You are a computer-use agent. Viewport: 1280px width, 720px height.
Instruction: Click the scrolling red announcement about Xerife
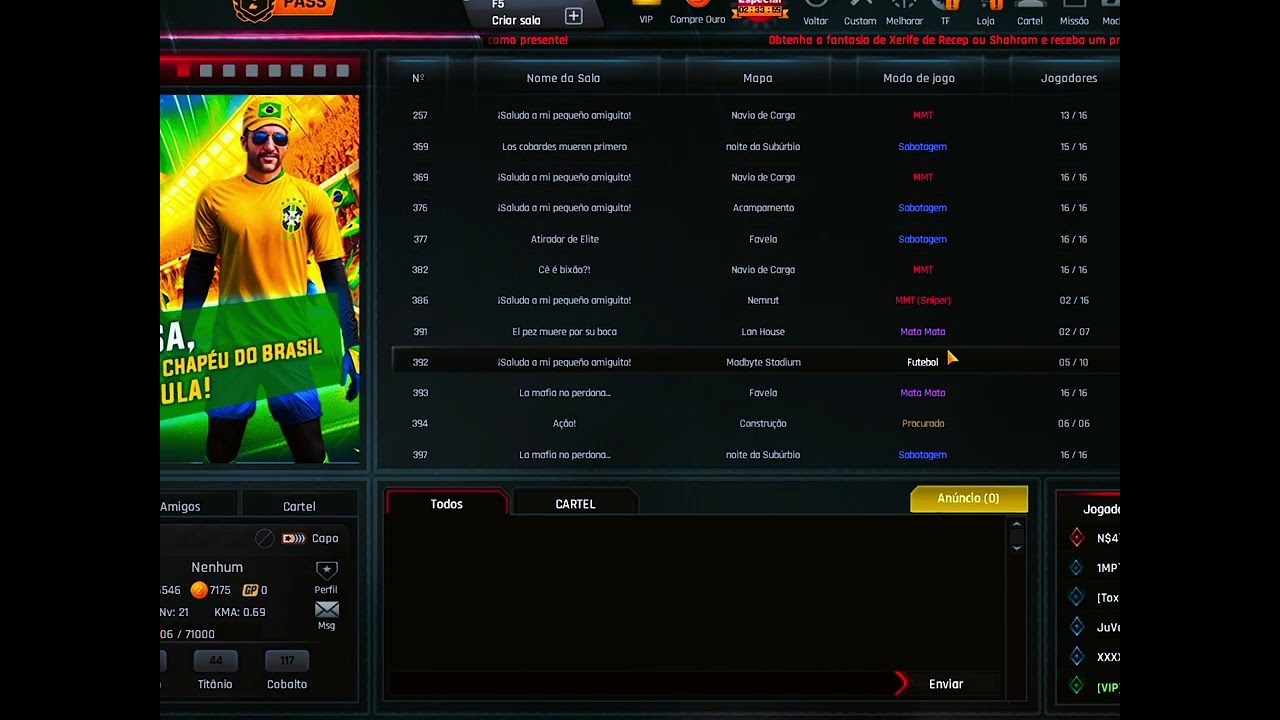[943, 40]
